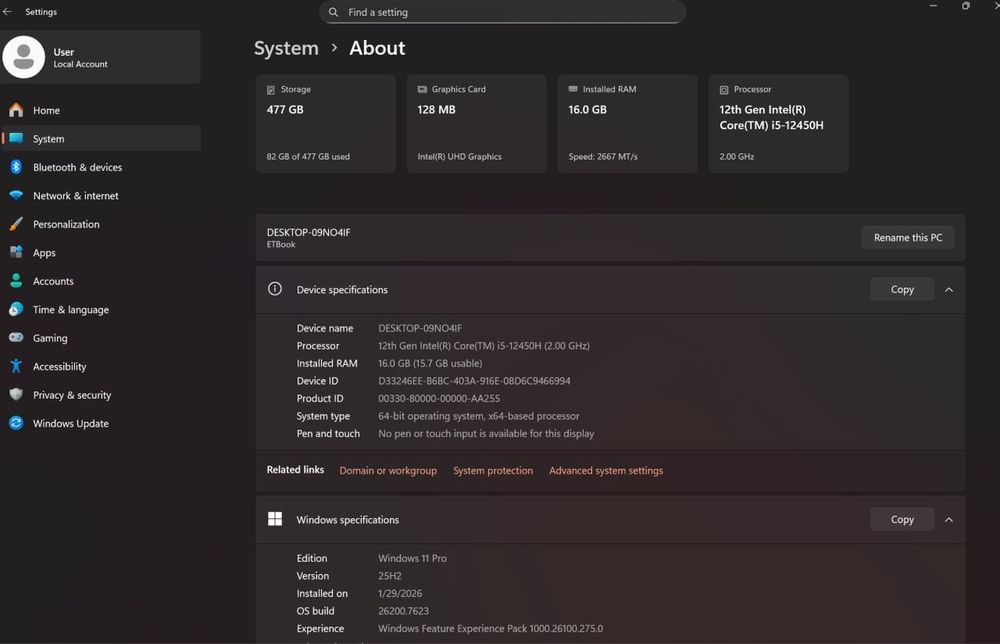Click the Accessibility figure icon

(16, 366)
